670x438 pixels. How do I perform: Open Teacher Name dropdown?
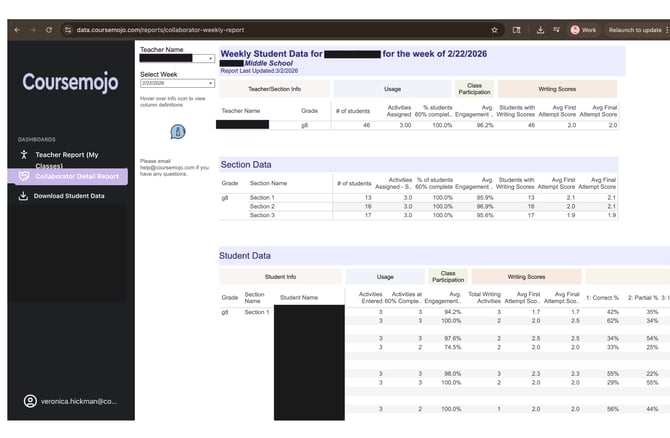click(177, 58)
